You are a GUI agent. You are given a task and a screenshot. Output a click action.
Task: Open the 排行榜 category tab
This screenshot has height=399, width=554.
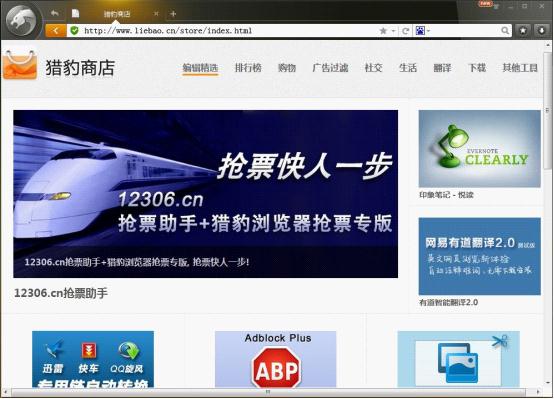248,68
